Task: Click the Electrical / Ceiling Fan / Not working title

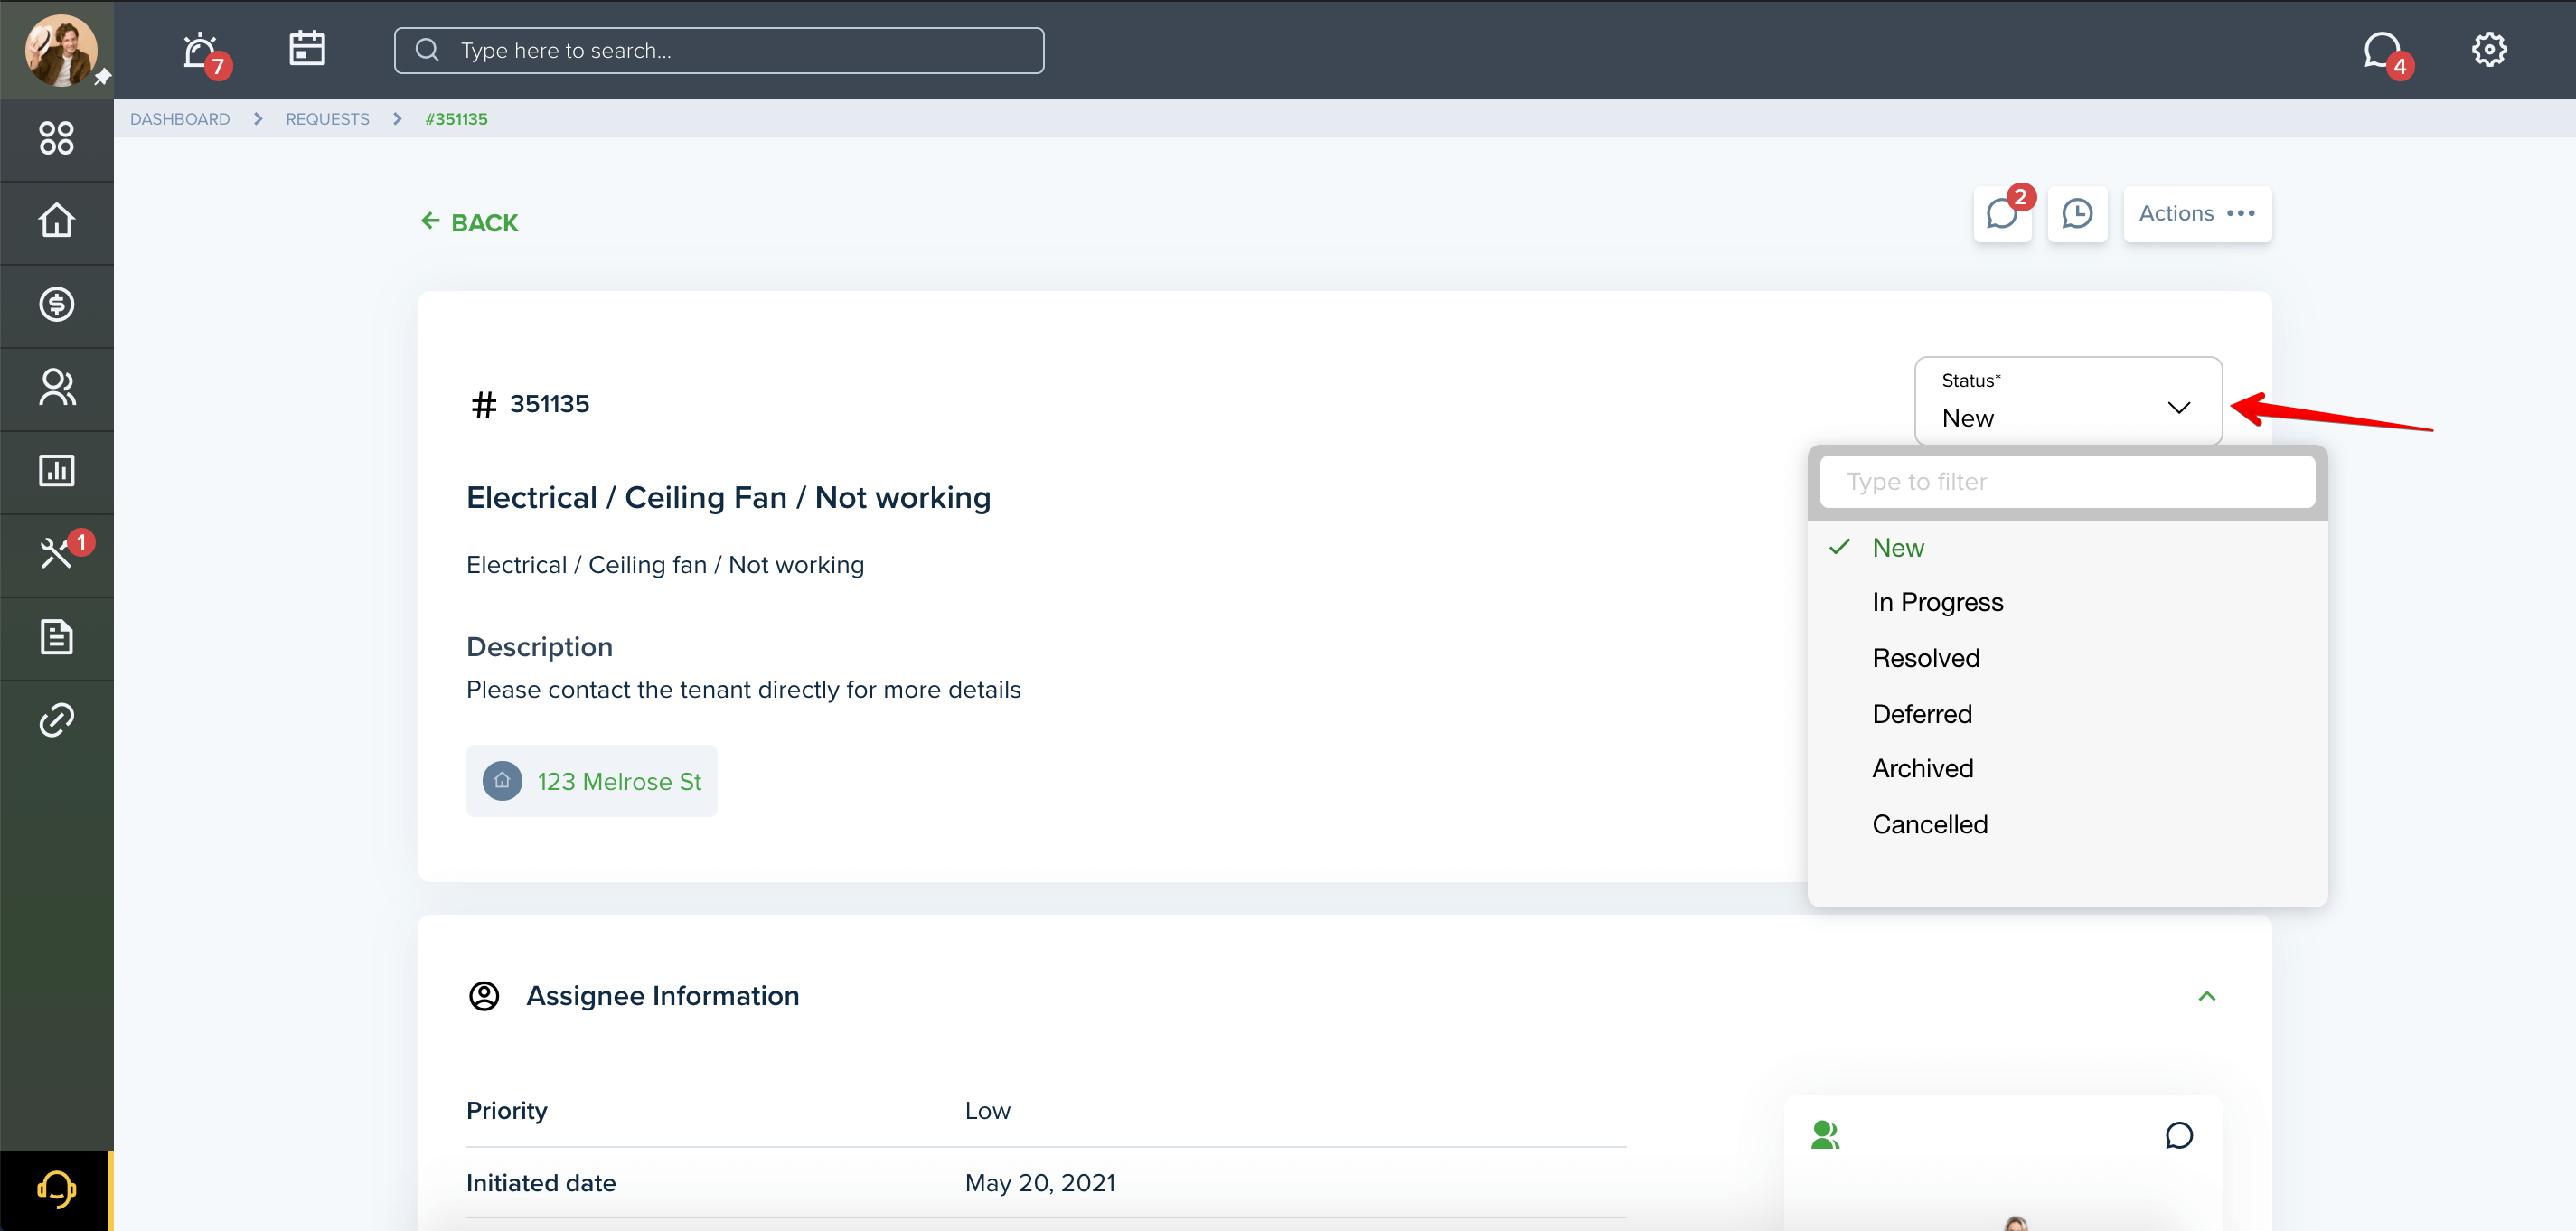Action: click(x=728, y=497)
